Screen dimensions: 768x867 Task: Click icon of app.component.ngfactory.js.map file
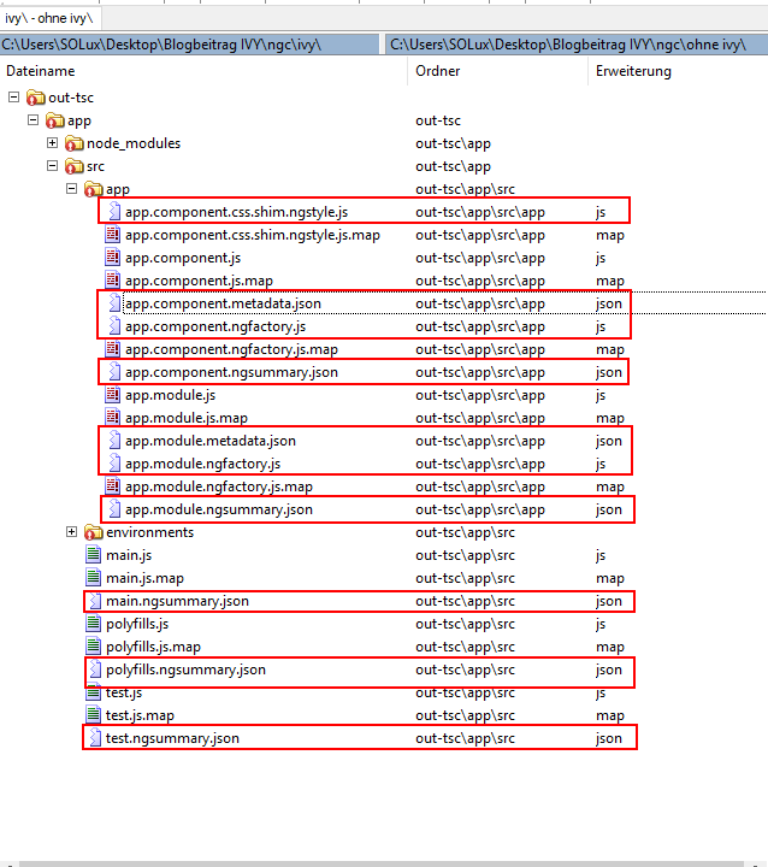113,349
